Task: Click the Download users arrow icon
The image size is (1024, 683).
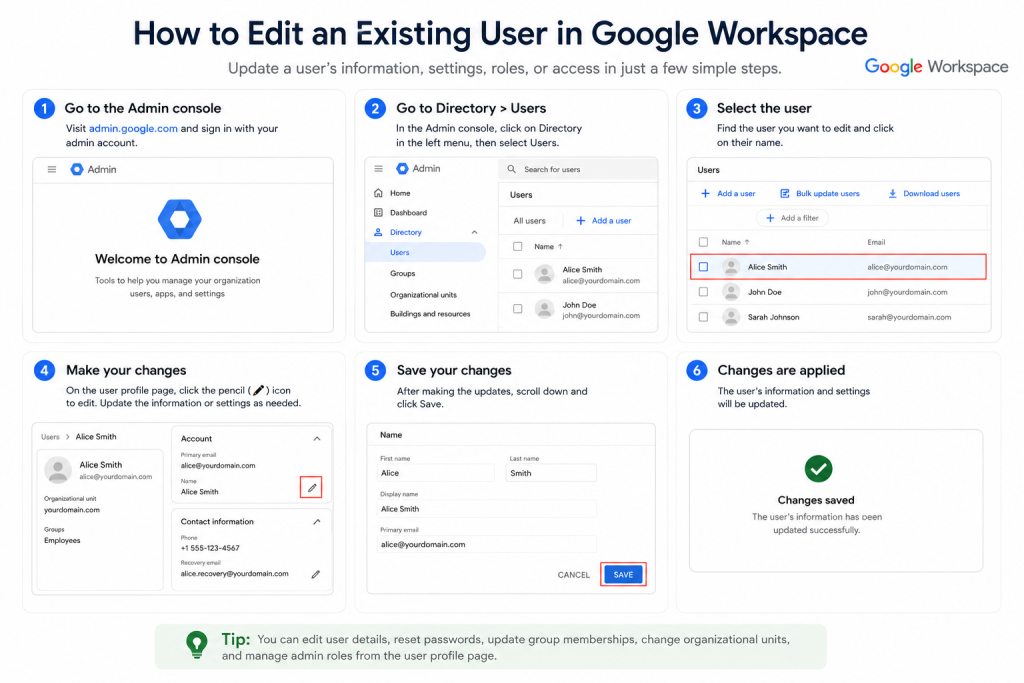Action: coord(893,193)
